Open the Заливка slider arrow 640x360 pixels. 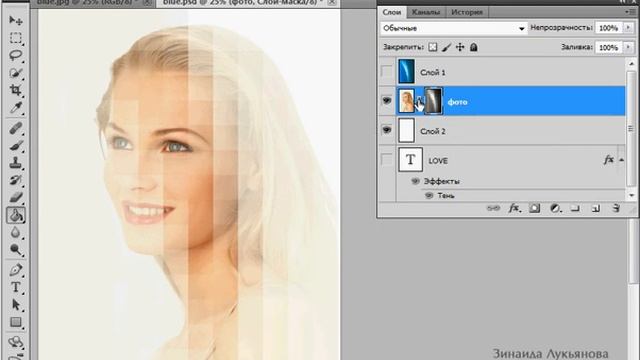pyautogui.click(x=628, y=47)
